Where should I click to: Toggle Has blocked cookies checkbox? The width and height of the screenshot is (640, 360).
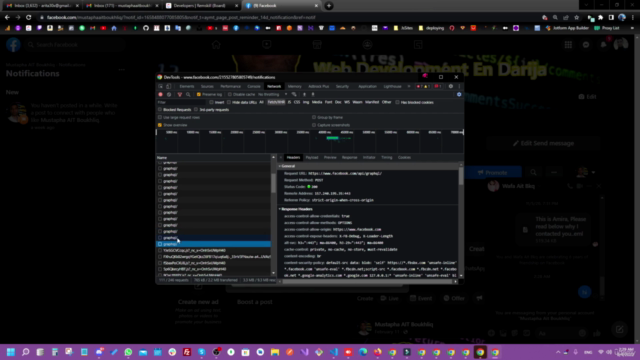click(398, 102)
